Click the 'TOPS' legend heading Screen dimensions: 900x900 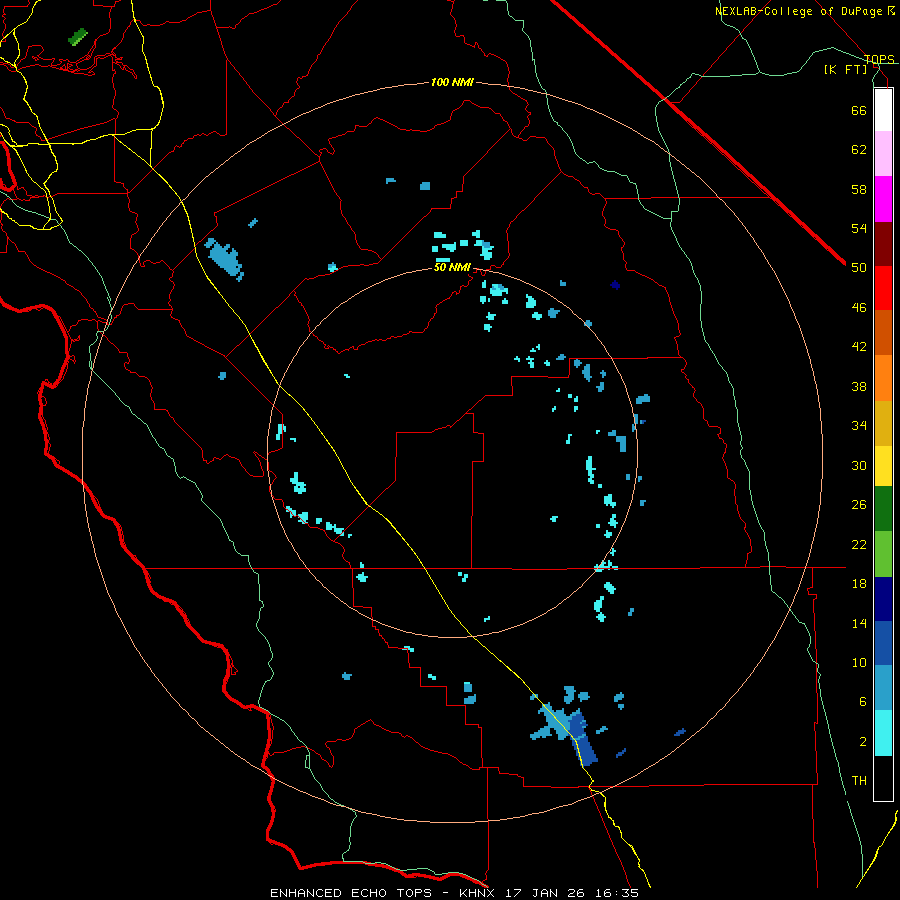879,59
